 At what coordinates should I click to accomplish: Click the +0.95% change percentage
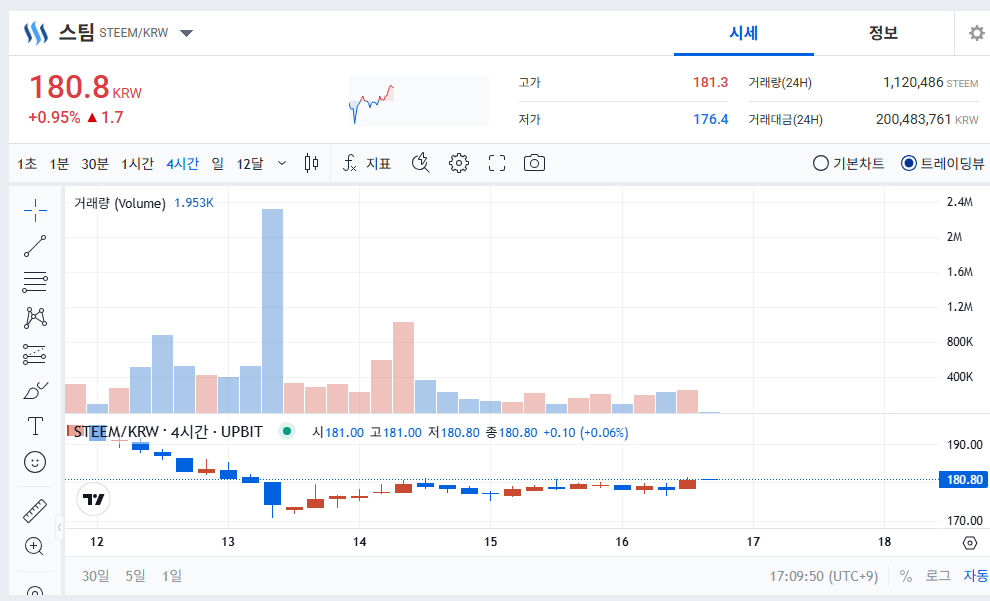coord(54,117)
